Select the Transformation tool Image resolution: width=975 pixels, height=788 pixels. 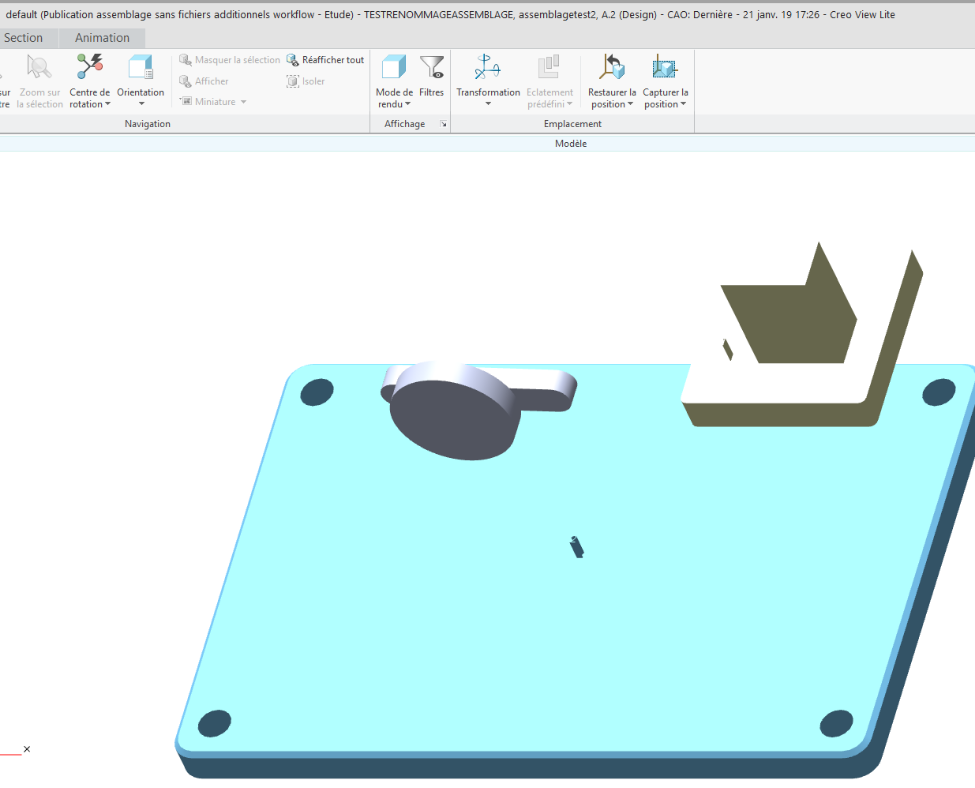pos(487,66)
